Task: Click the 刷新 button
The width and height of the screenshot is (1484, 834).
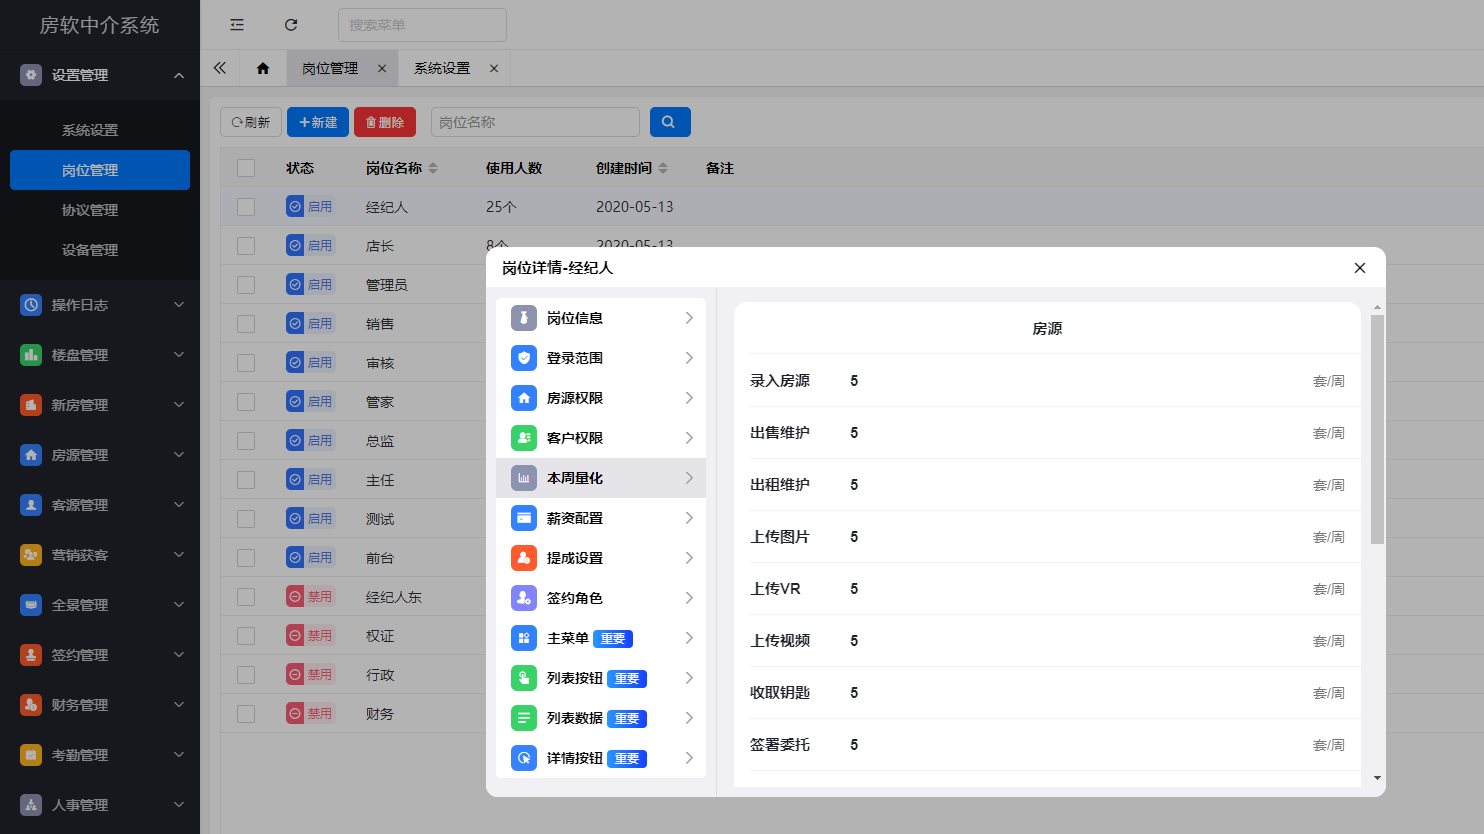Action: 251,122
